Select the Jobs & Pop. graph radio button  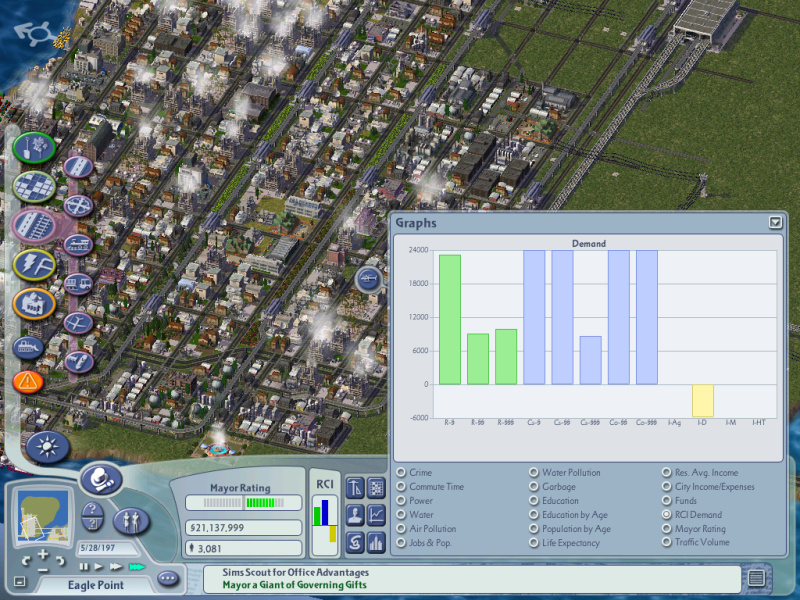(401, 543)
